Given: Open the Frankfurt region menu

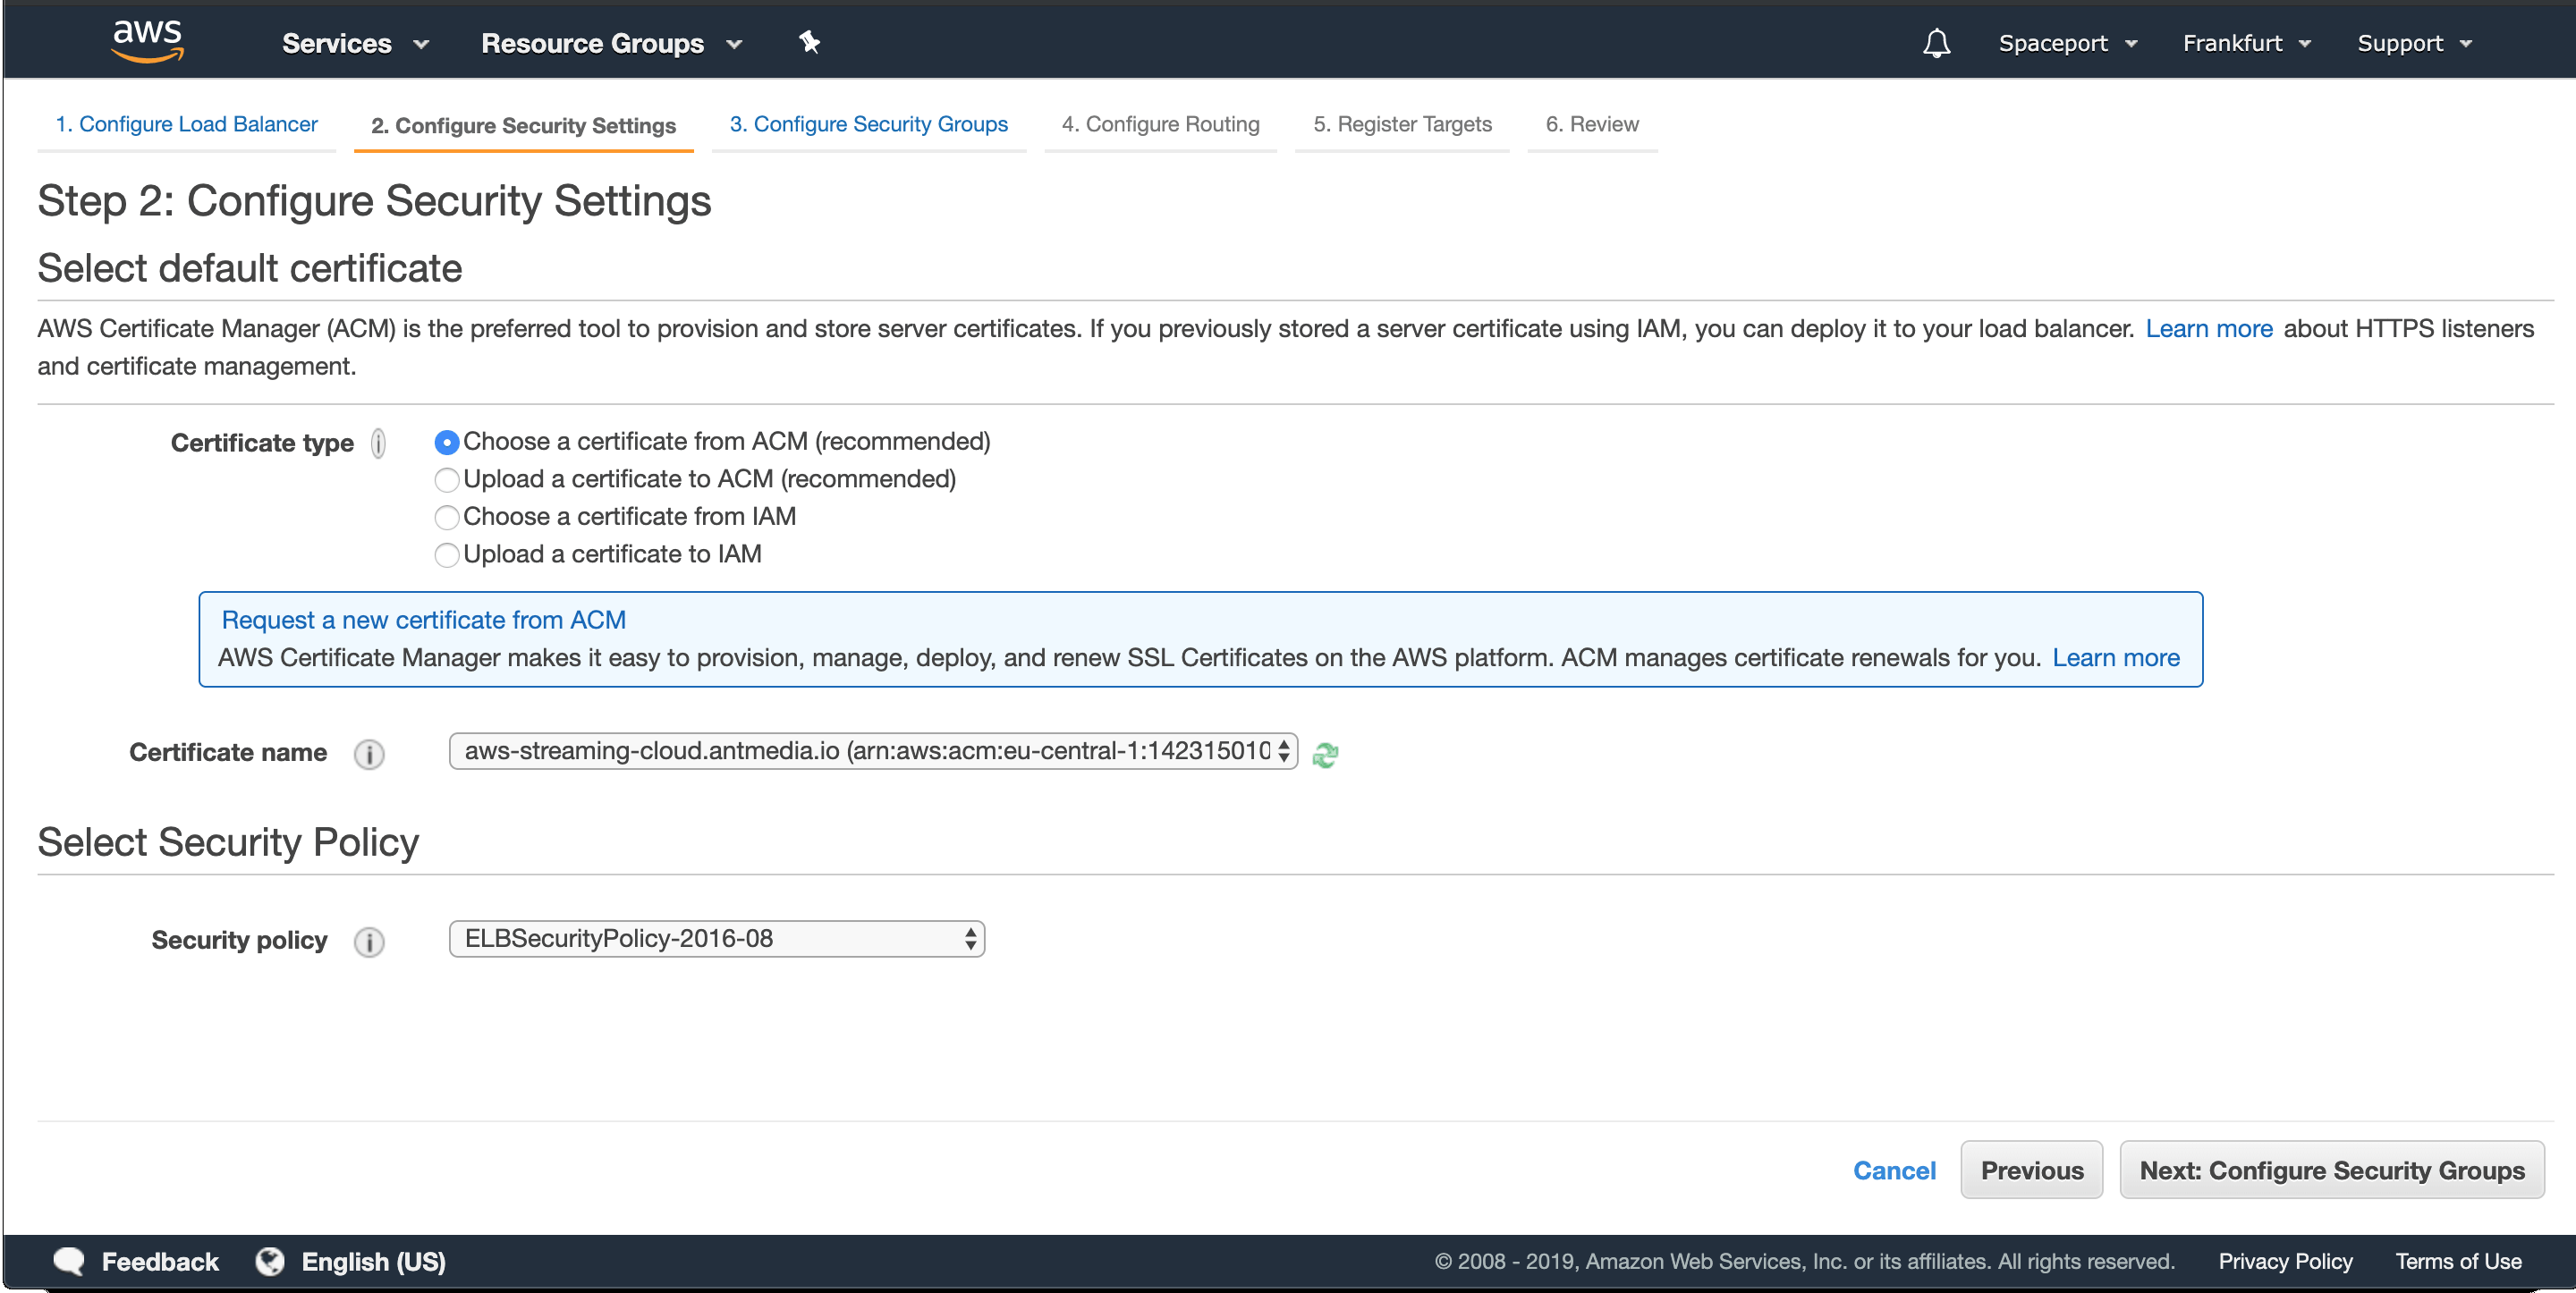Looking at the screenshot, I should [2245, 43].
